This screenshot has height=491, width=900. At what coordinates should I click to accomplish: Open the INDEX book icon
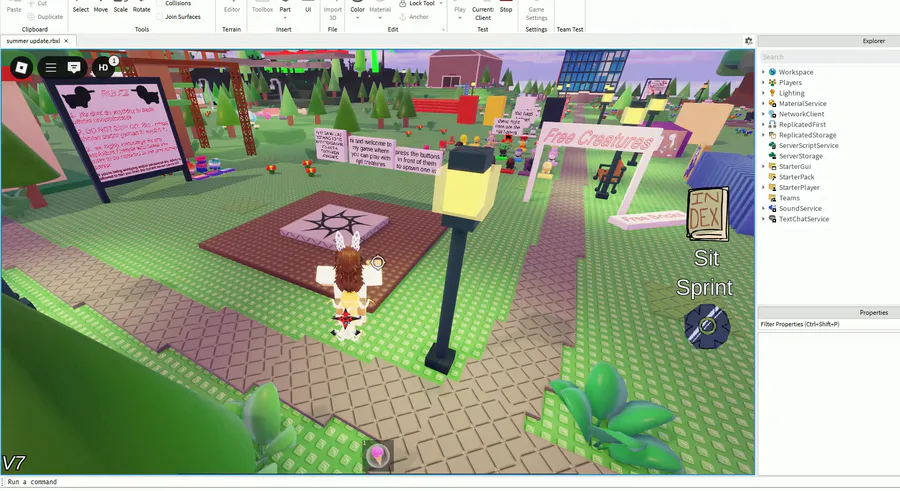click(708, 214)
